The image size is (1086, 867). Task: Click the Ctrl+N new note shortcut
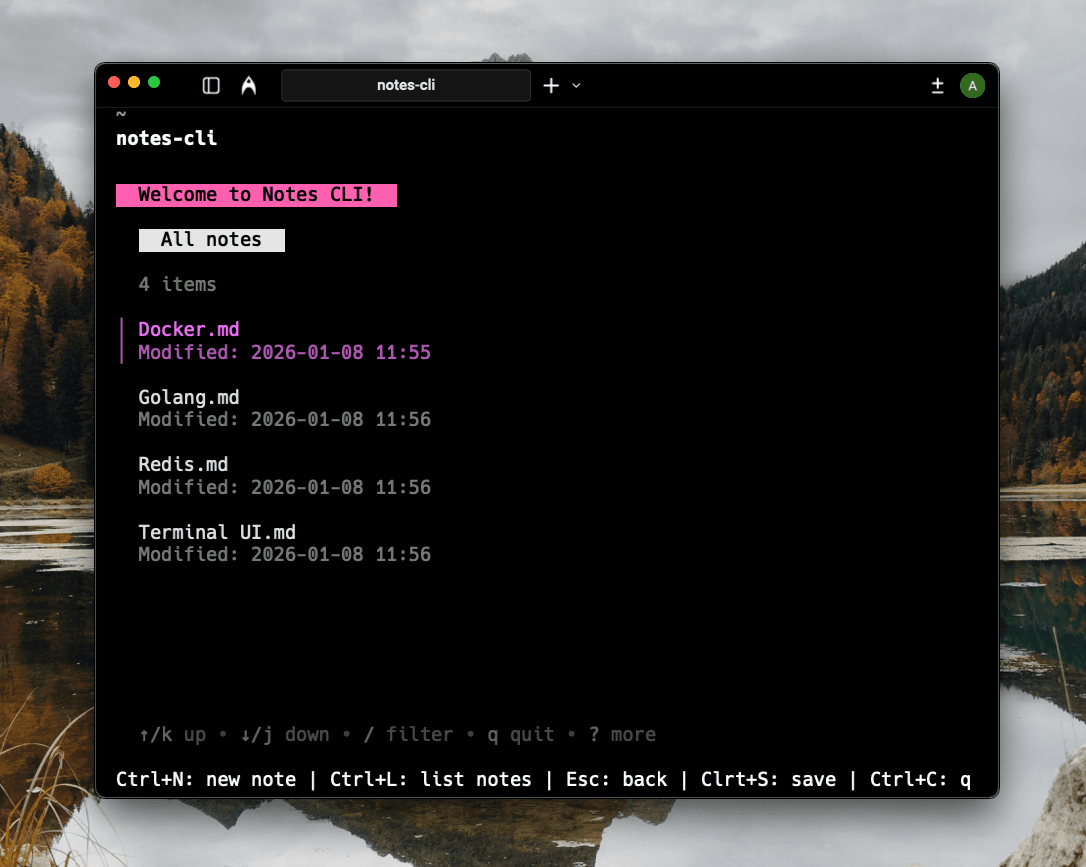pyautogui.click(x=206, y=779)
